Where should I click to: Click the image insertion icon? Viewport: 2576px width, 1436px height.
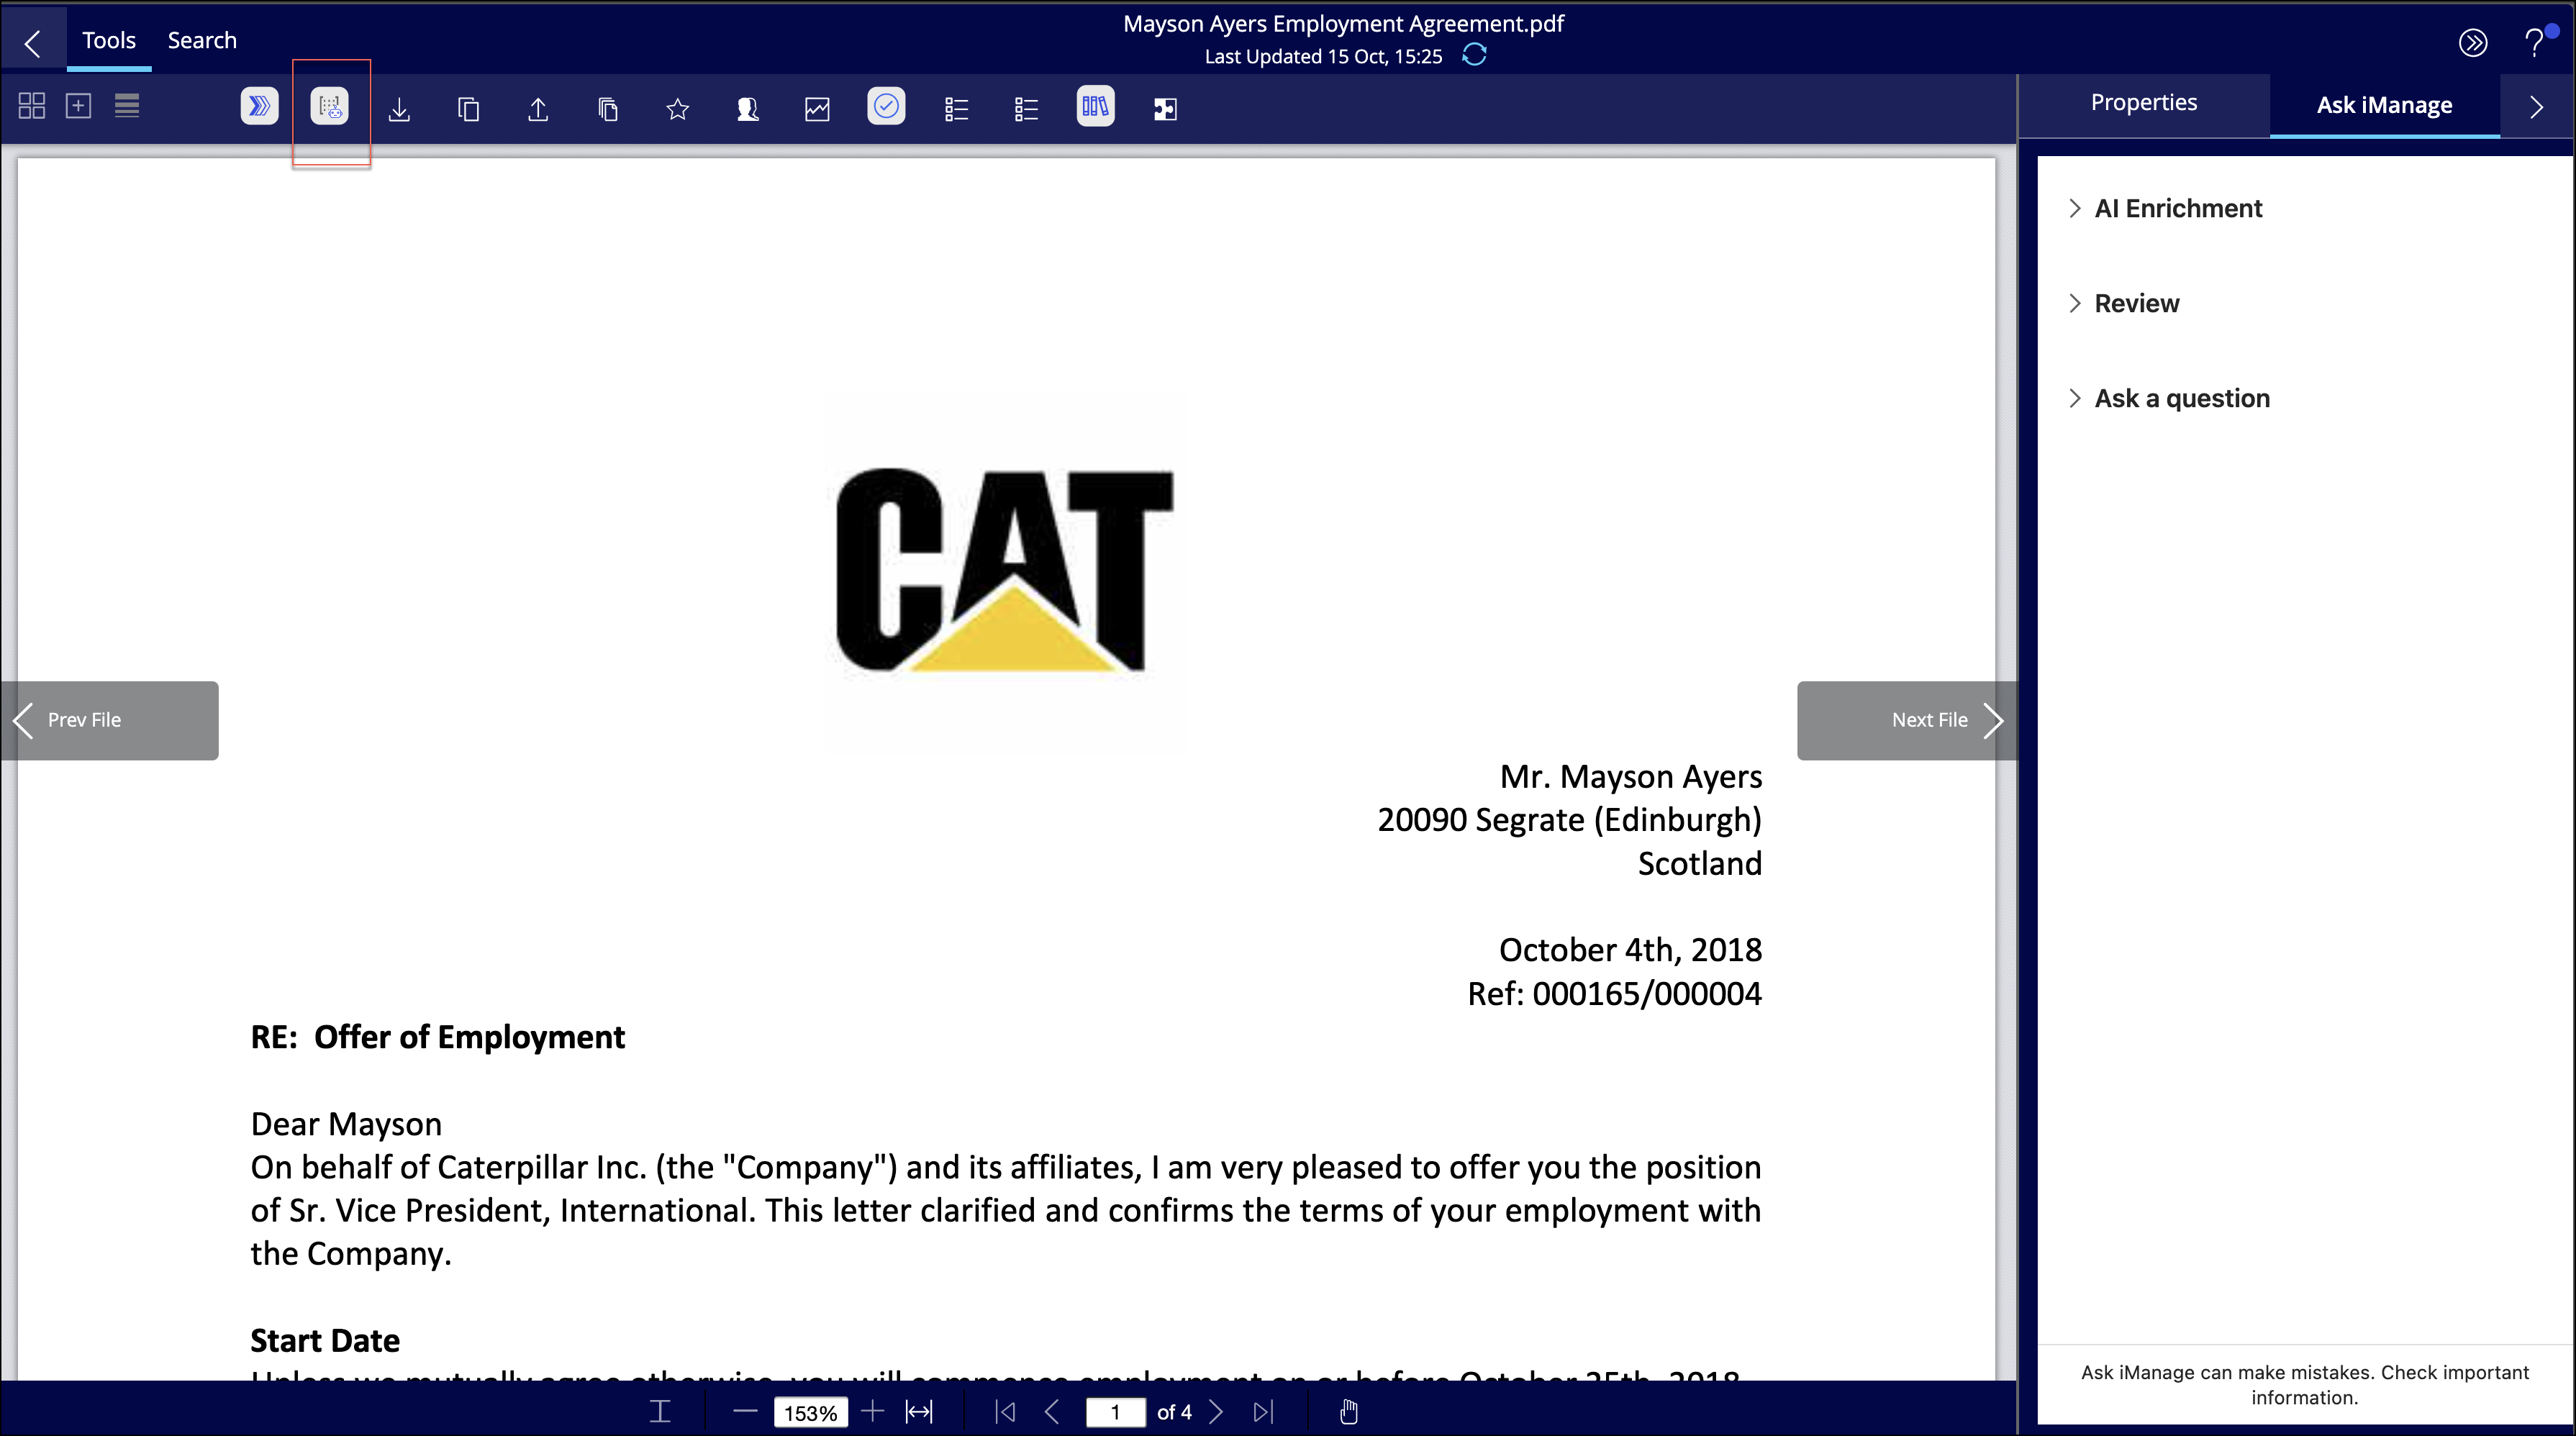tap(817, 108)
